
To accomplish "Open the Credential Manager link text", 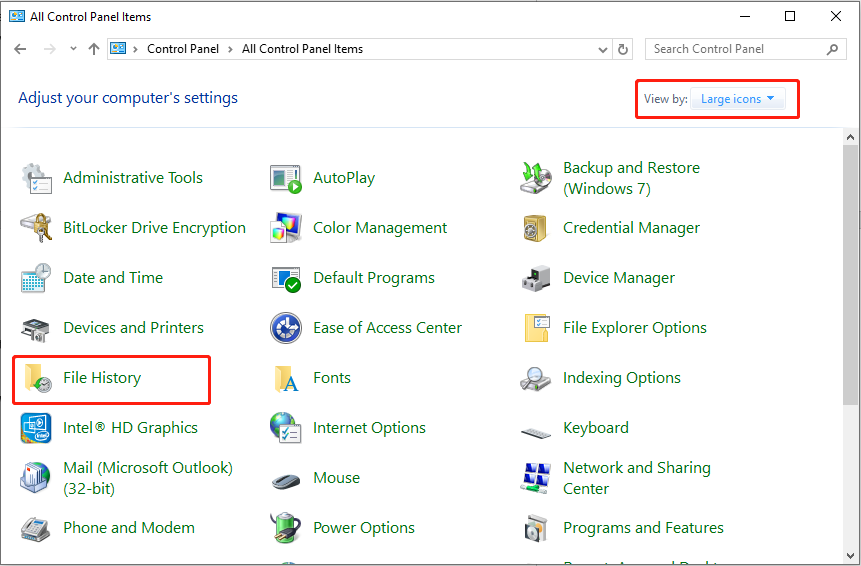I will click(631, 228).
